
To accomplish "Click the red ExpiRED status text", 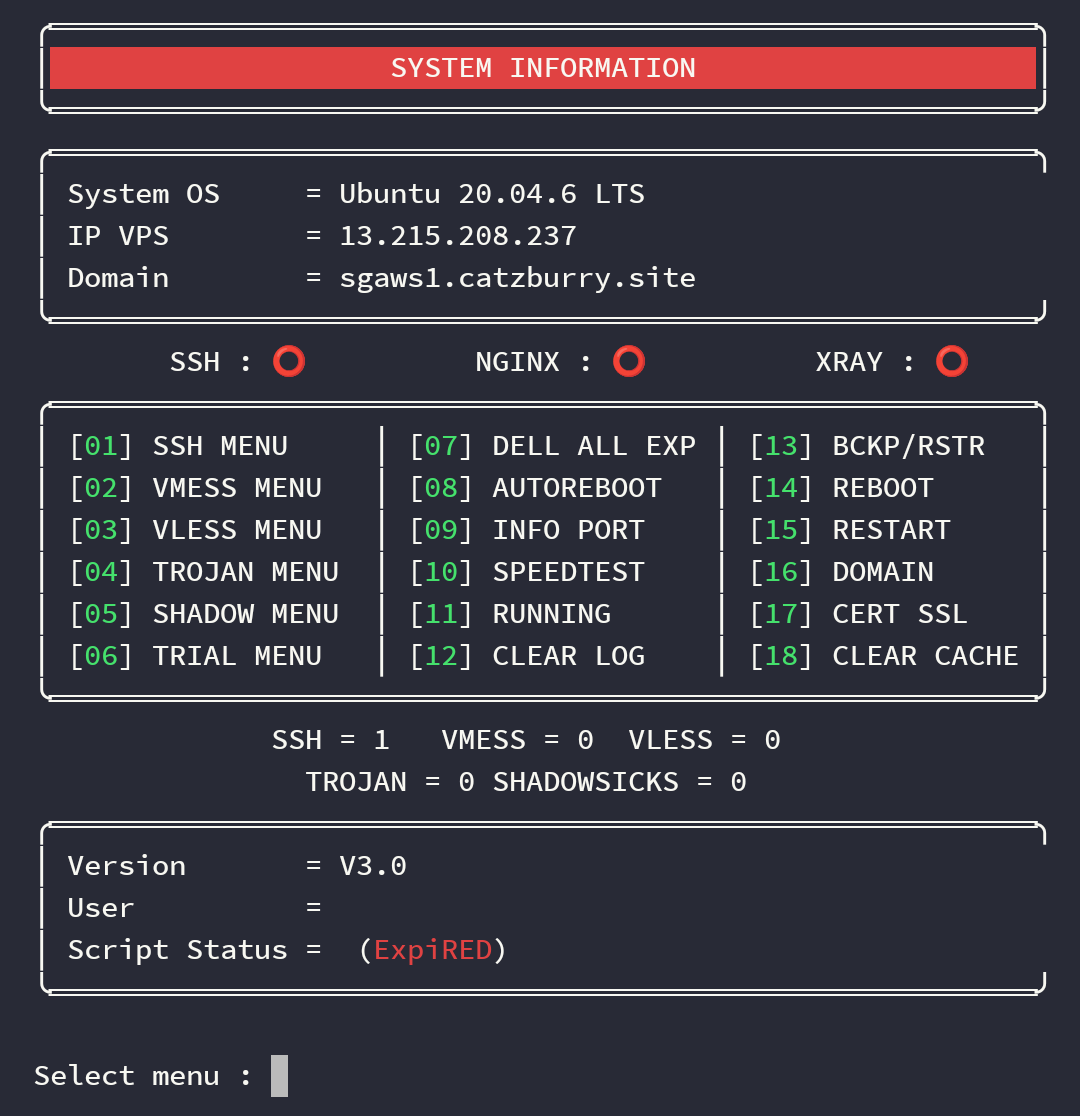I will coord(434,949).
